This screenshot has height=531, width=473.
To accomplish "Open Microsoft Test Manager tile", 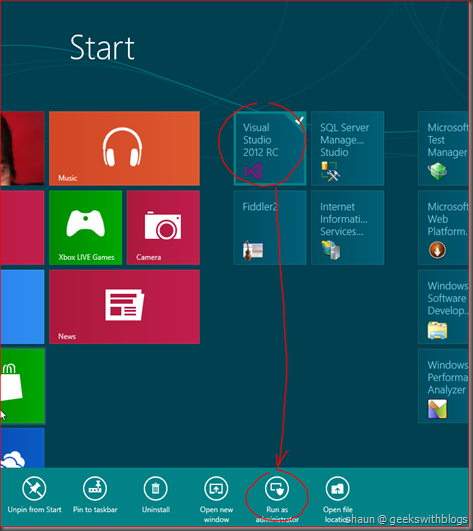I will click(x=444, y=148).
